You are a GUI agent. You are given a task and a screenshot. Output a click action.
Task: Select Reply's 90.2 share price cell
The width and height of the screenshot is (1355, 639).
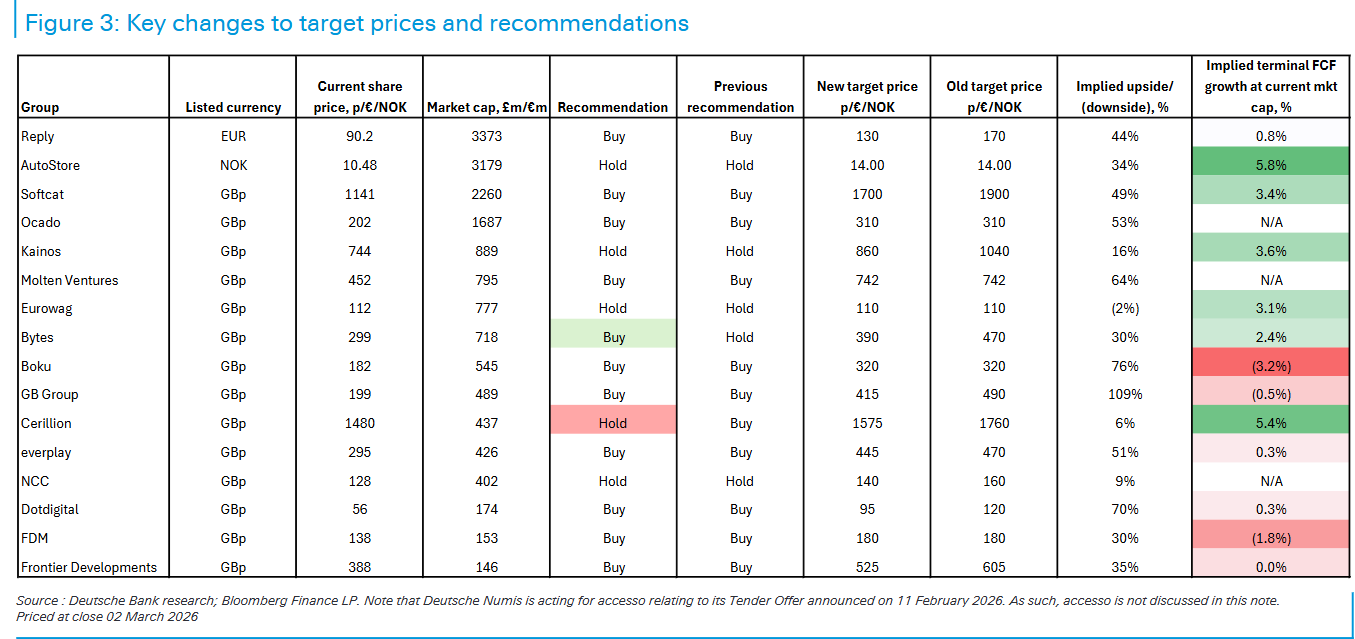(360, 136)
